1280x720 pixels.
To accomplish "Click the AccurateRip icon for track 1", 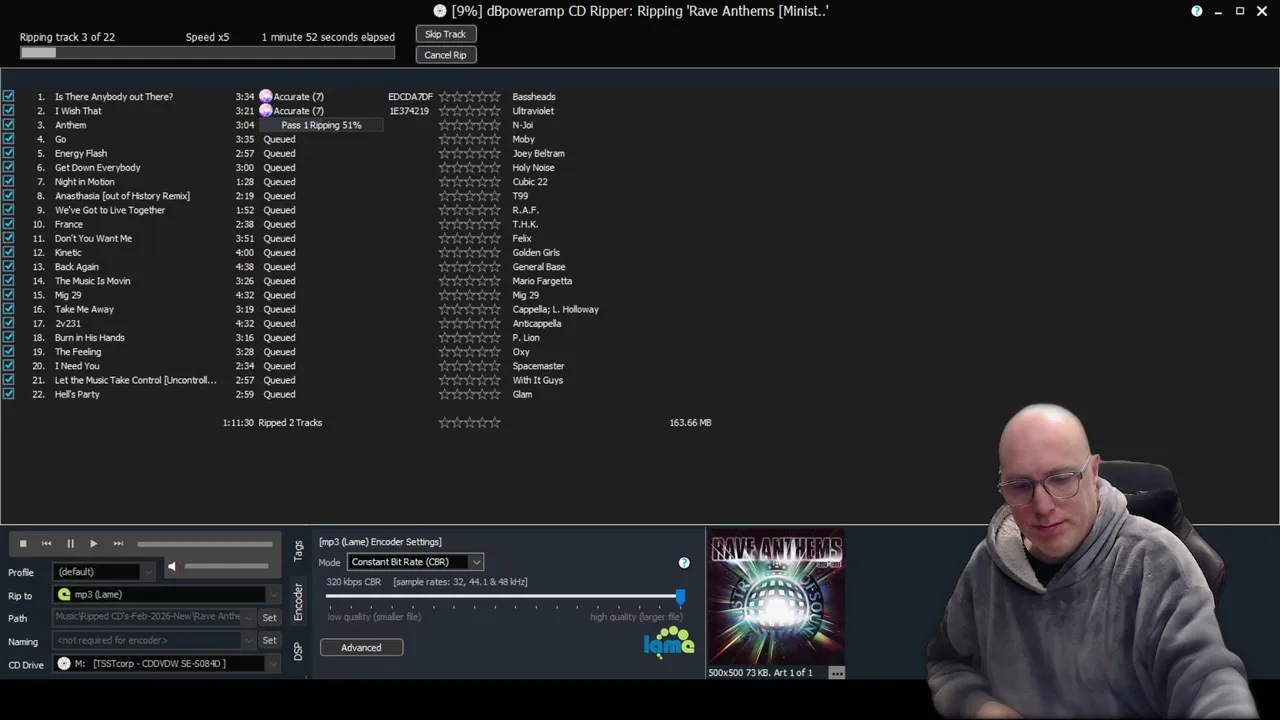I will coord(265,97).
